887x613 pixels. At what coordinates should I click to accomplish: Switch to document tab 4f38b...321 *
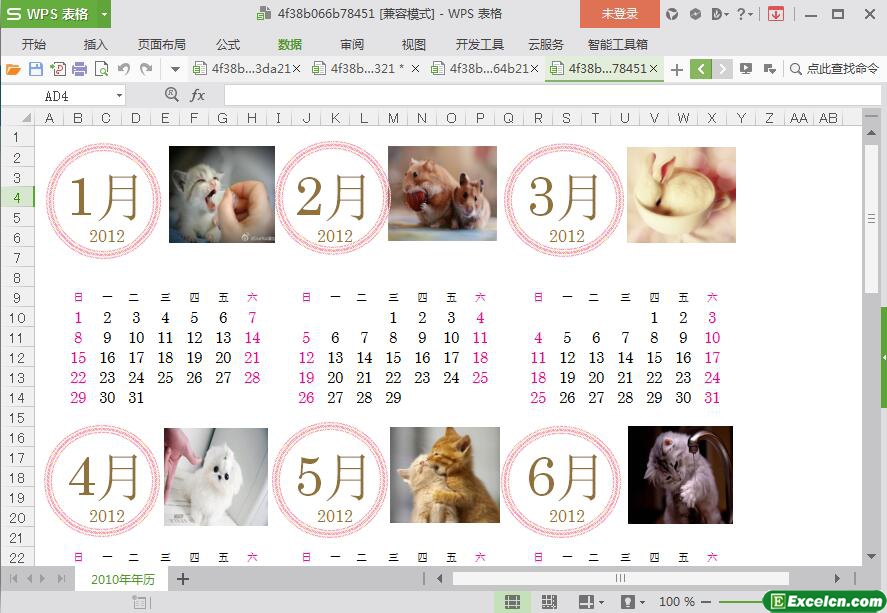point(367,68)
